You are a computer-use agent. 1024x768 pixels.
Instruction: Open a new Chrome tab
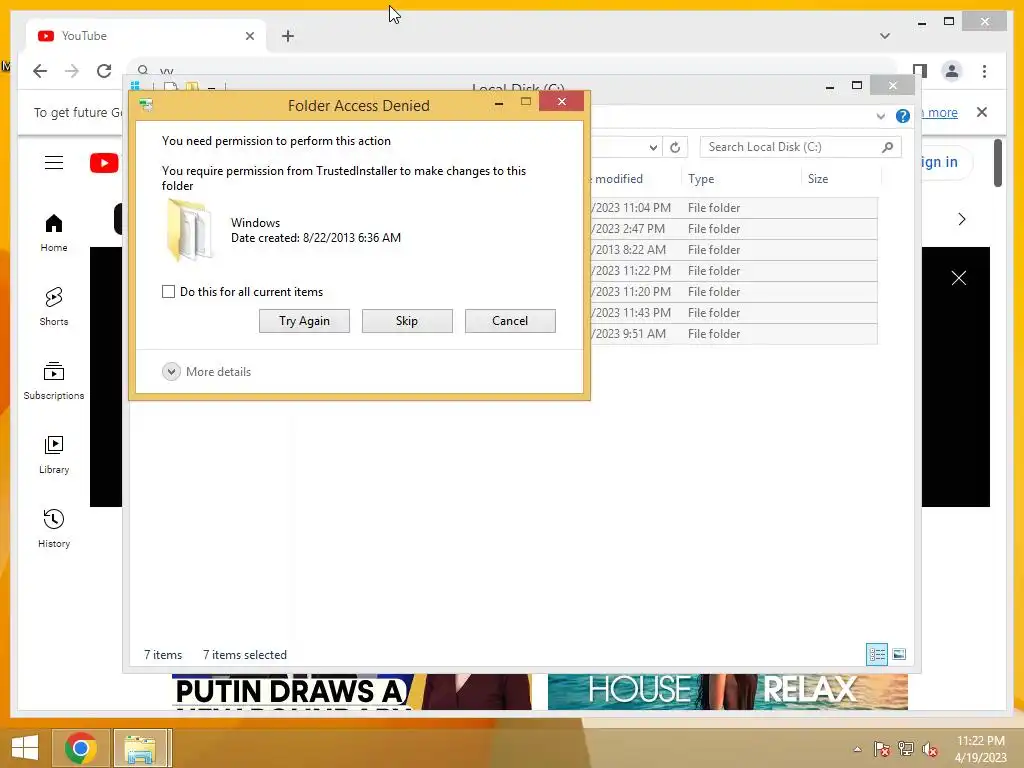(288, 36)
